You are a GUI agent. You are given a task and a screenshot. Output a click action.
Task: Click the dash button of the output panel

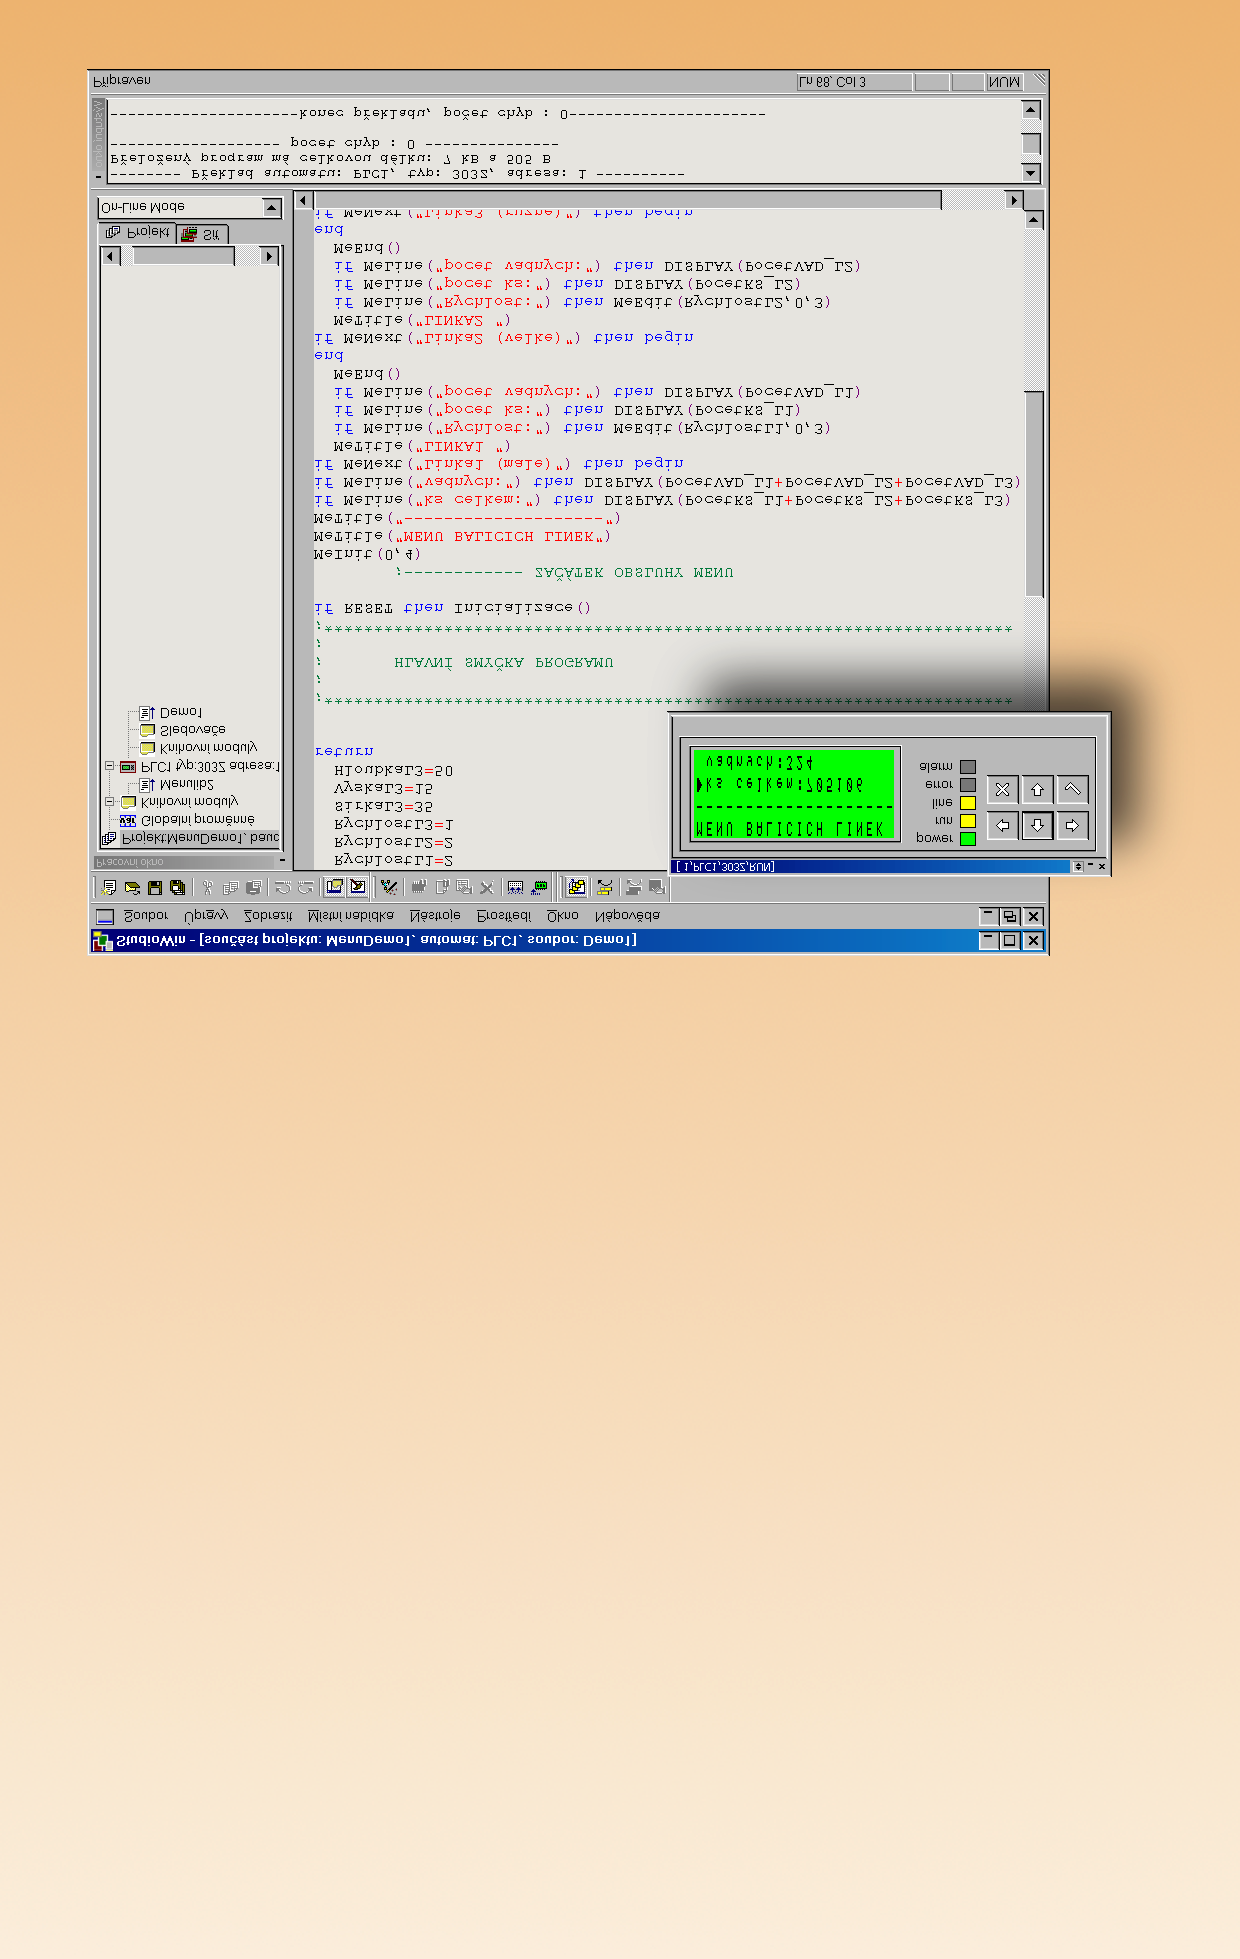click(98, 177)
